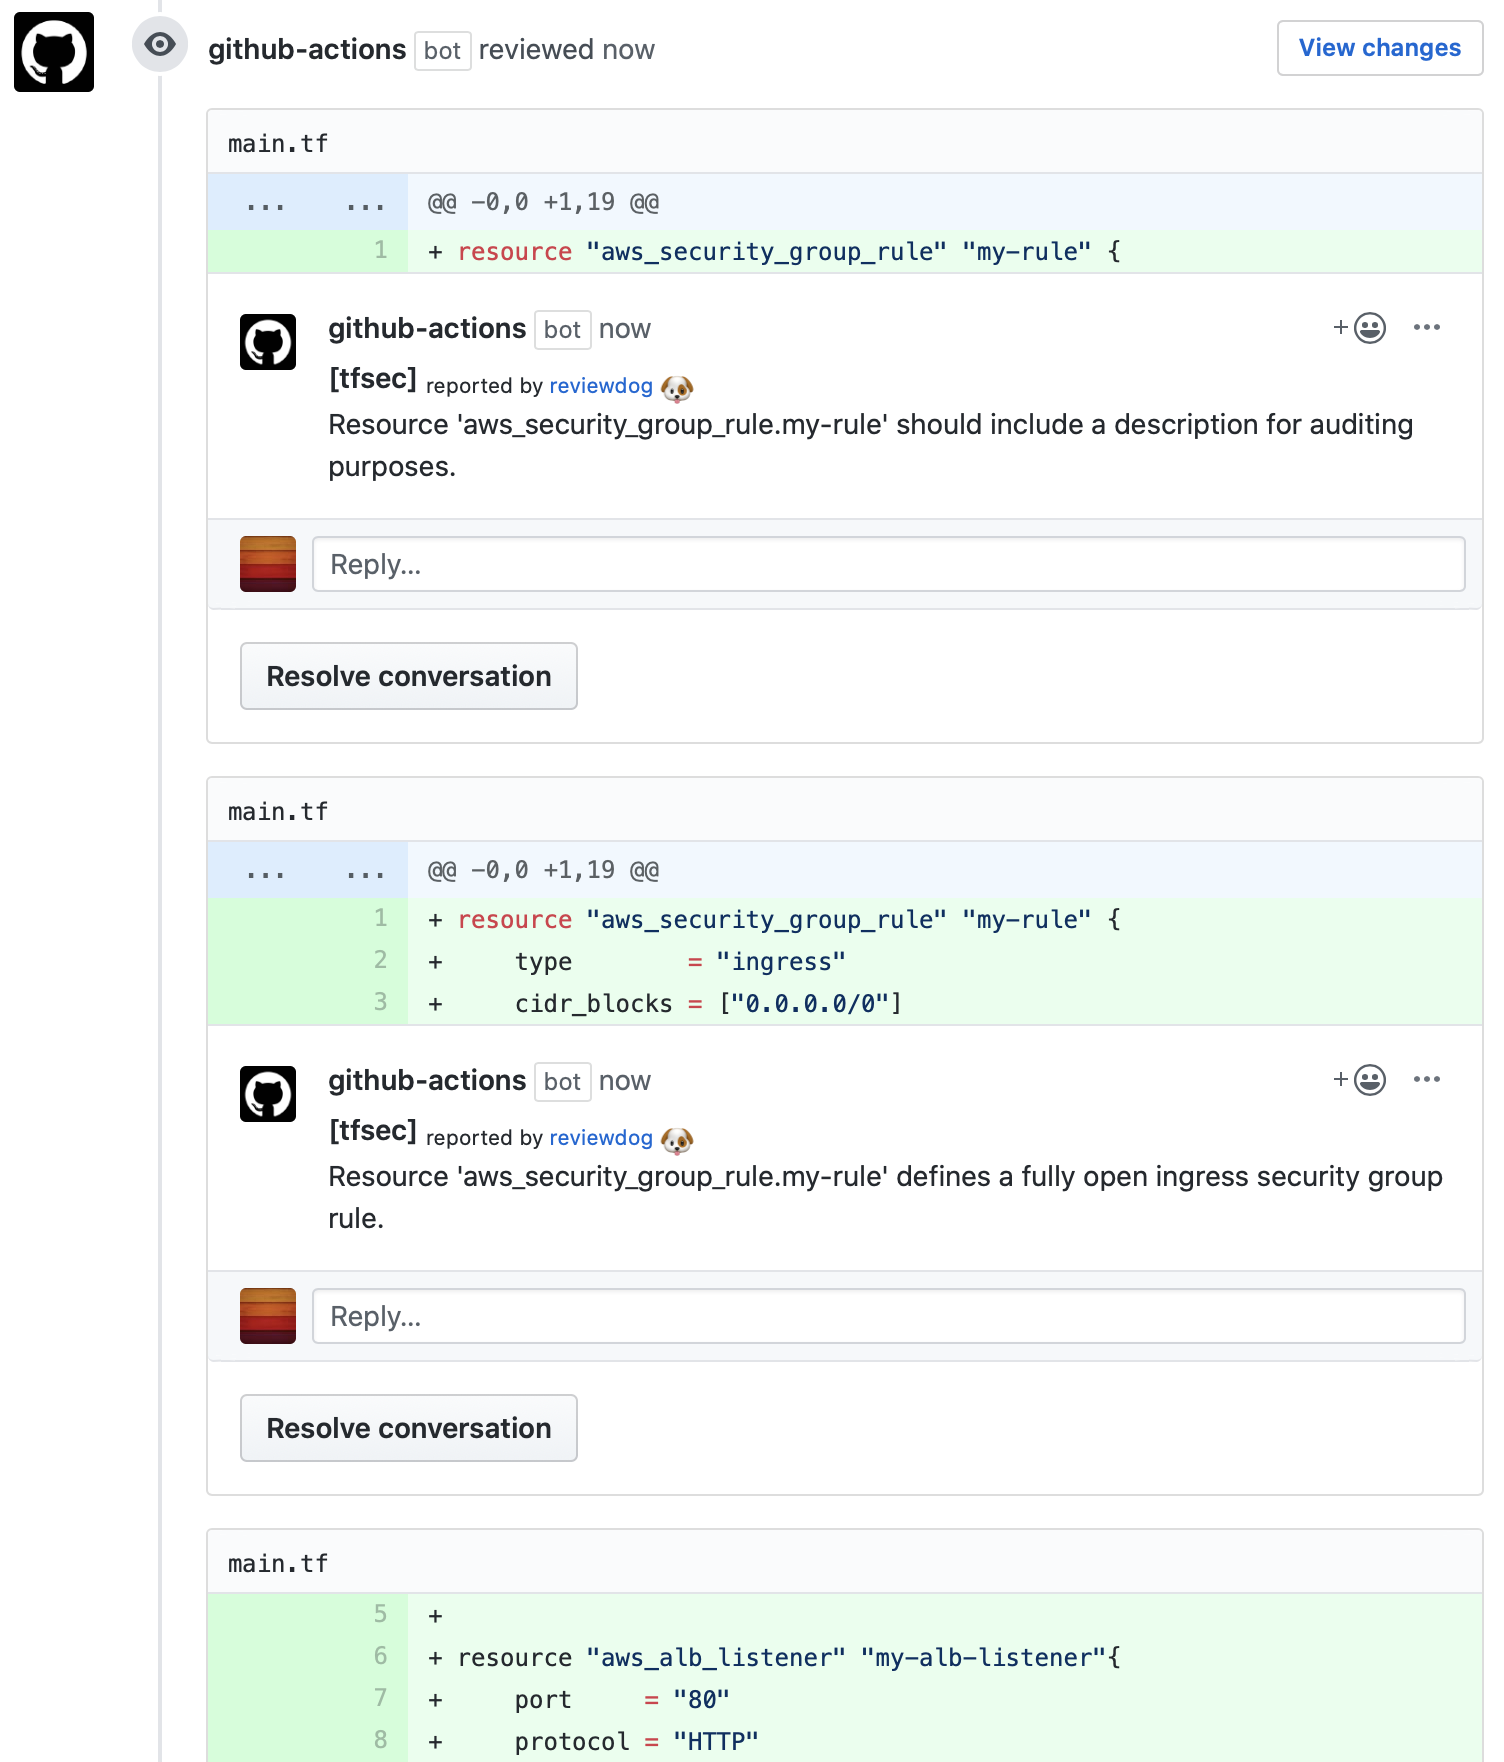Click Reply field under description-auditing comment

888,564
